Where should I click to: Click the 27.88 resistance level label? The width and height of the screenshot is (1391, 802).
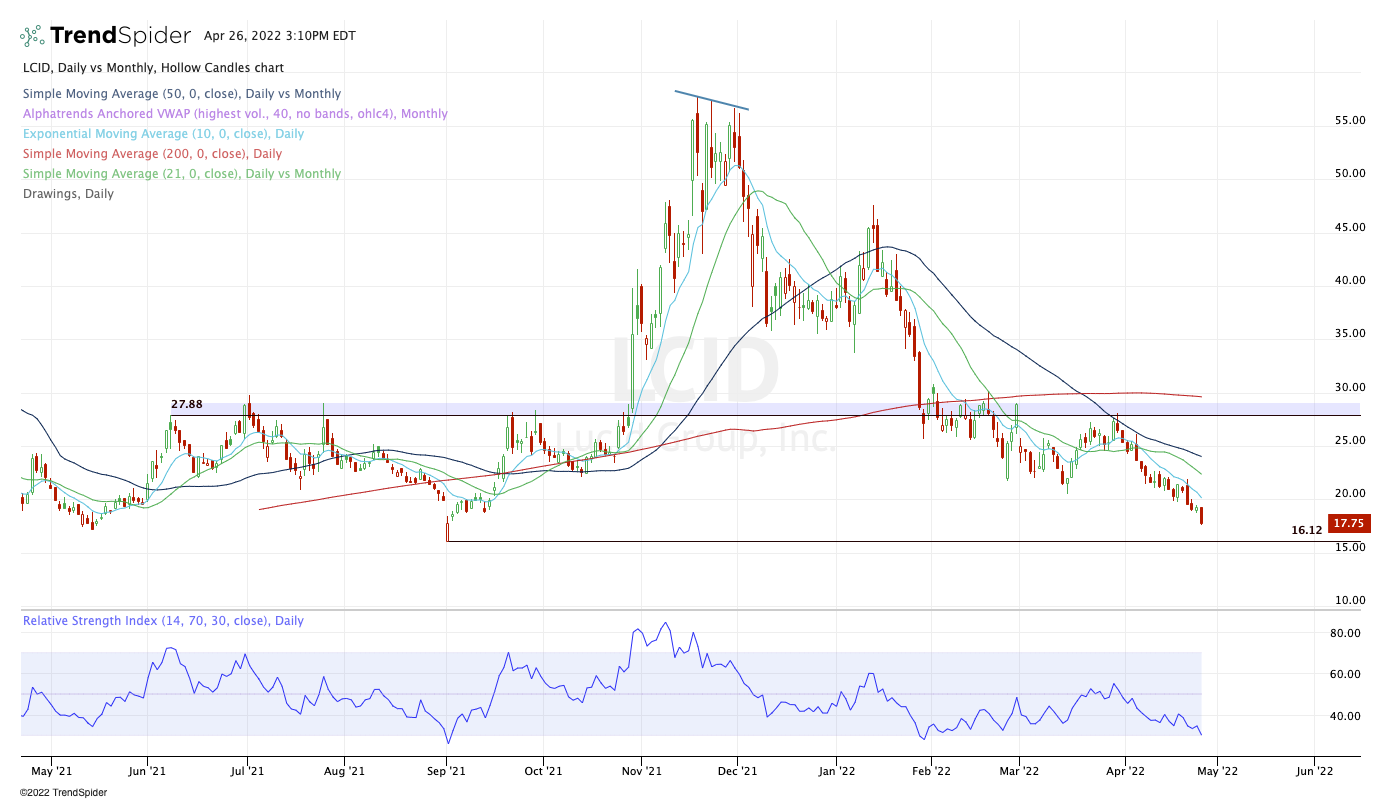187,404
